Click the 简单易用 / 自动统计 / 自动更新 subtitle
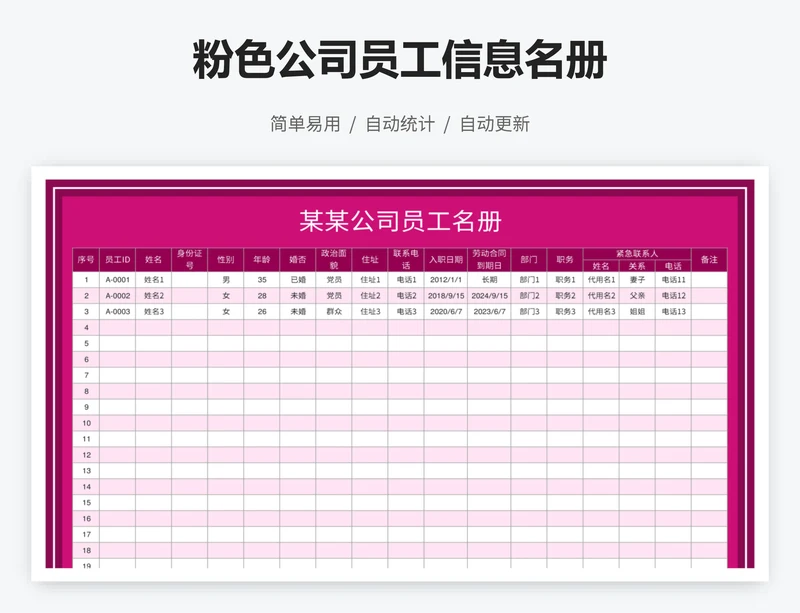 point(400,124)
